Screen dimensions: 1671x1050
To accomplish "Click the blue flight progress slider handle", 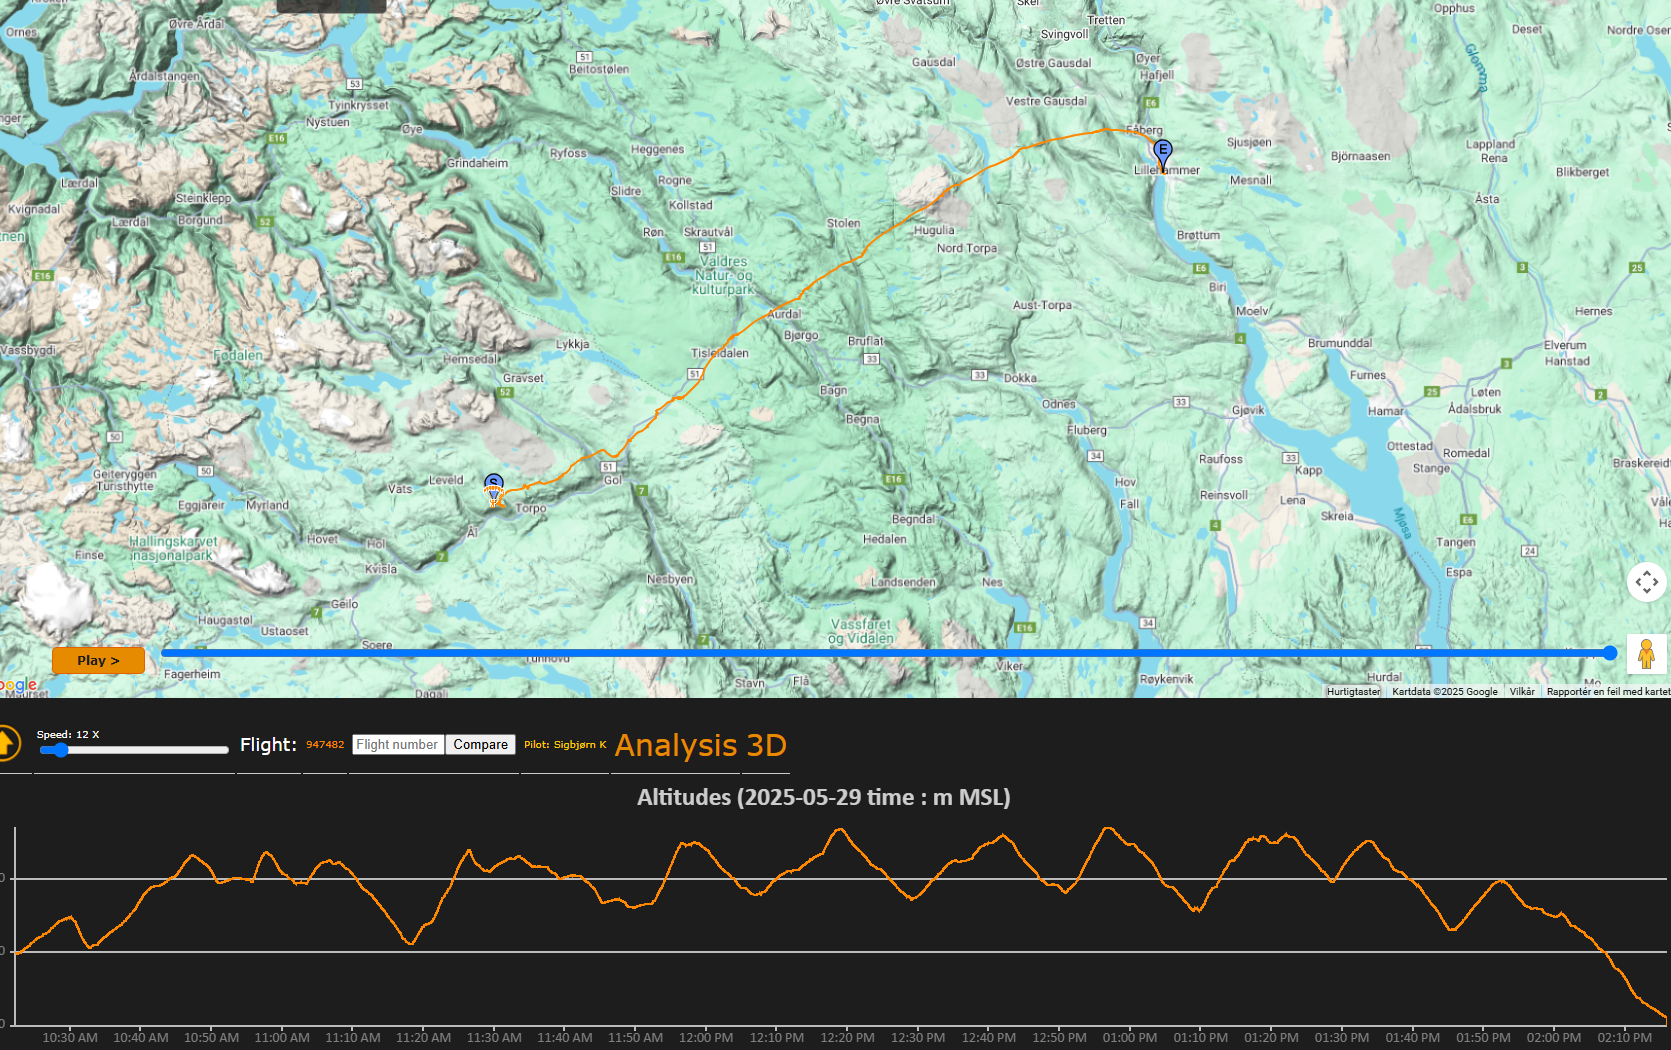I will [1610, 653].
